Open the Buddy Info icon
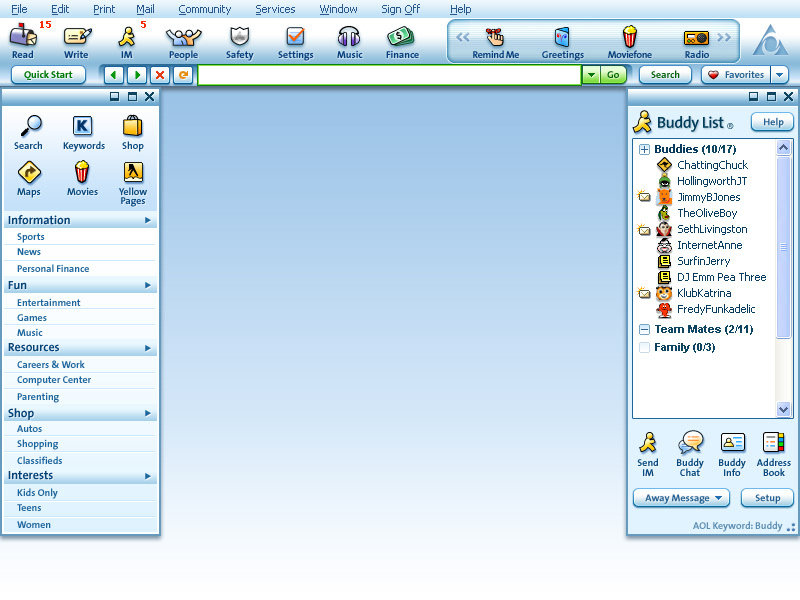 [x=733, y=443]
